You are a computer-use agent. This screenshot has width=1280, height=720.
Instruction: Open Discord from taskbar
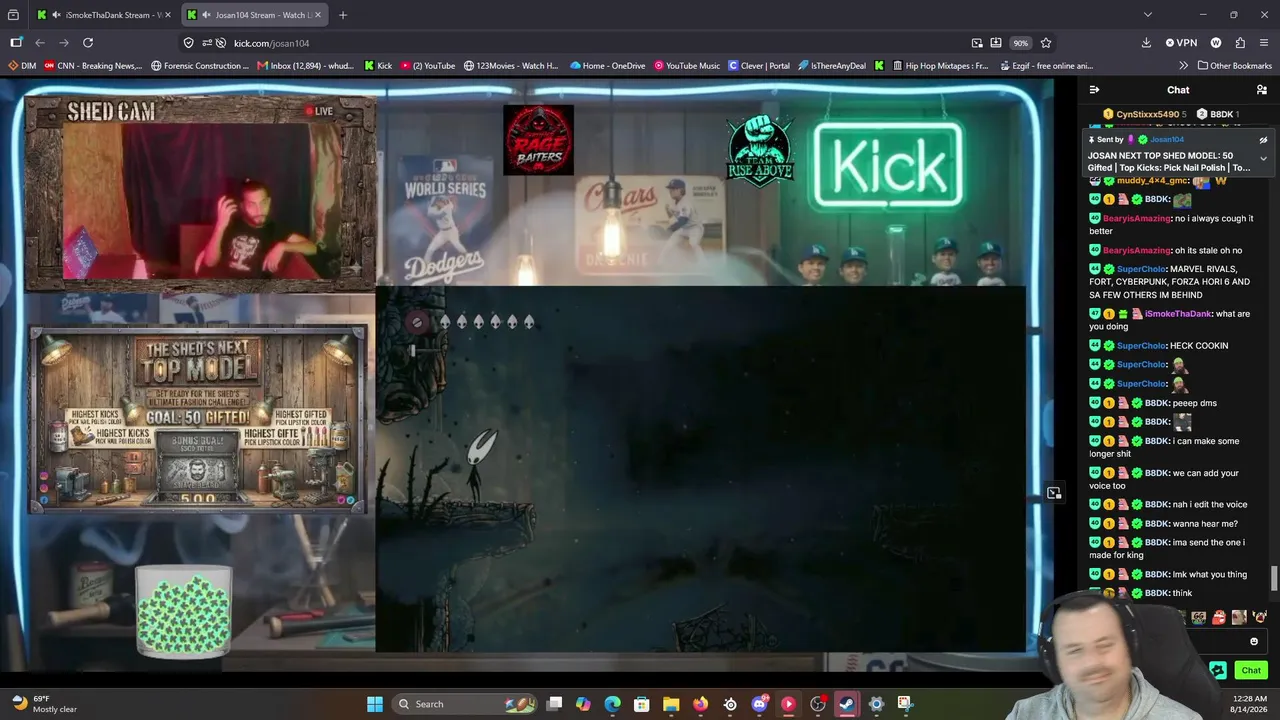[759, 704]
